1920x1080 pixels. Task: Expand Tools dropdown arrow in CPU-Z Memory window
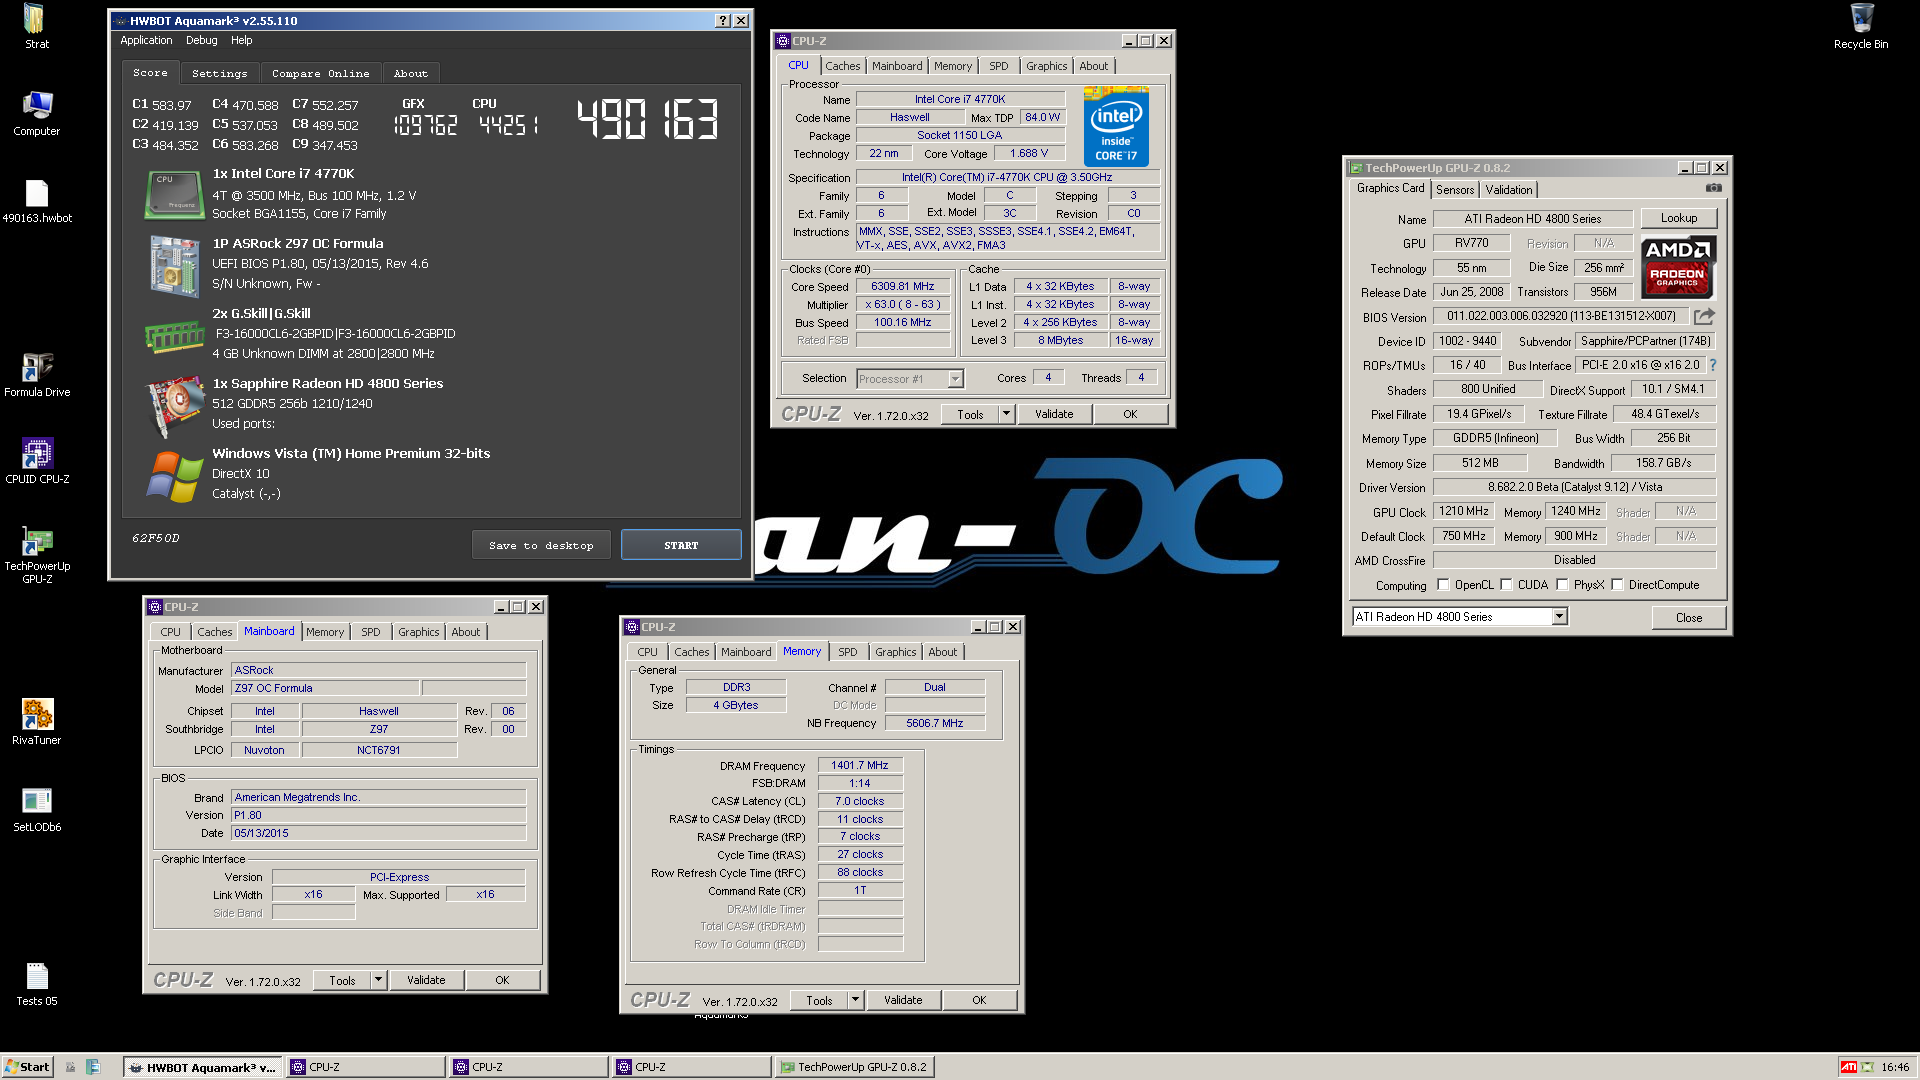click(x=855, y=1000)
